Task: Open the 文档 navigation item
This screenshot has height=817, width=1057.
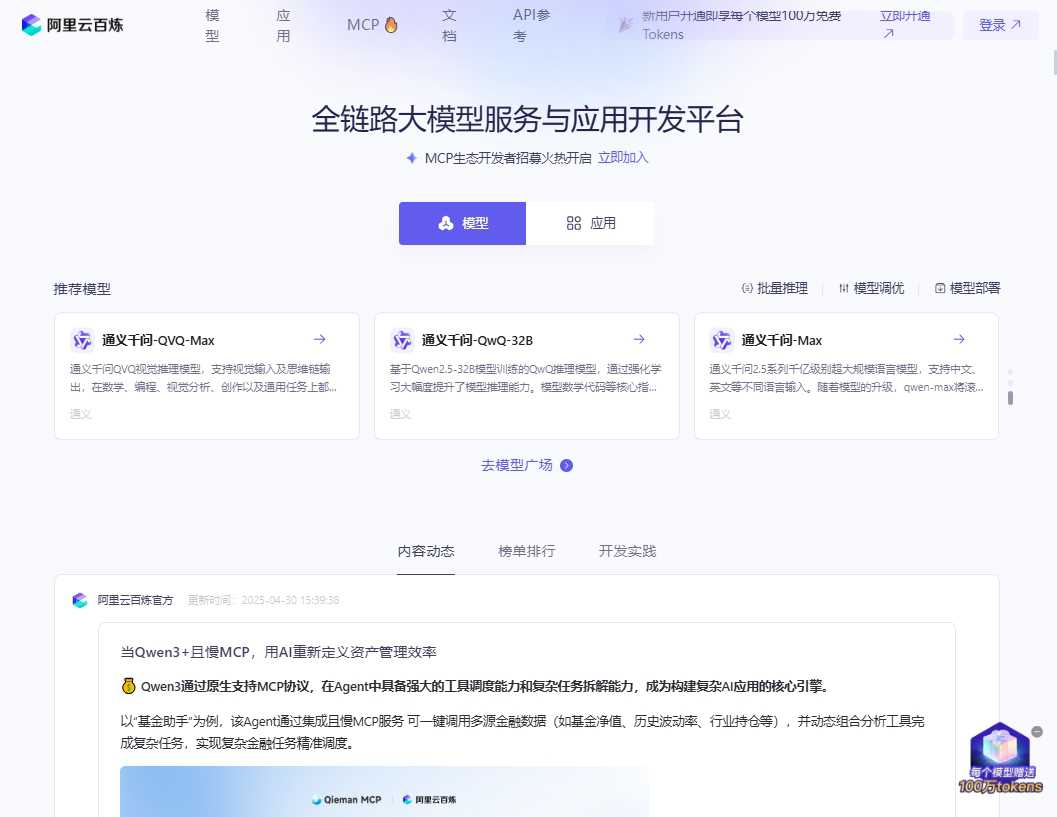Action: (449, 26)
